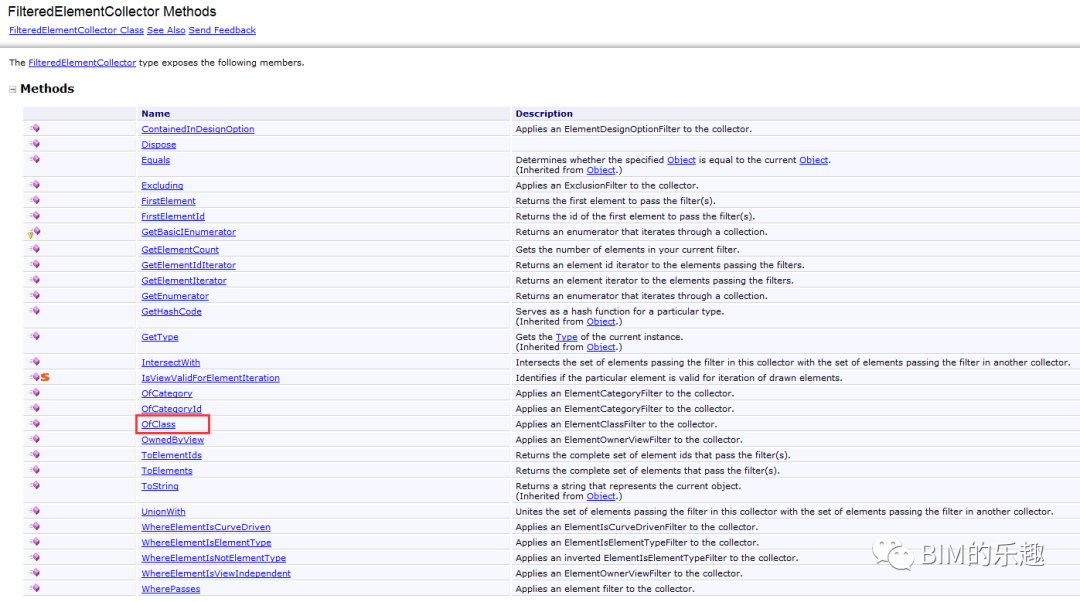Image resolution: width=1080 pixels, height=602 pixels.
Task: Click method icon beside ToString
Action: pyautogui.click(x=35, y=486)
